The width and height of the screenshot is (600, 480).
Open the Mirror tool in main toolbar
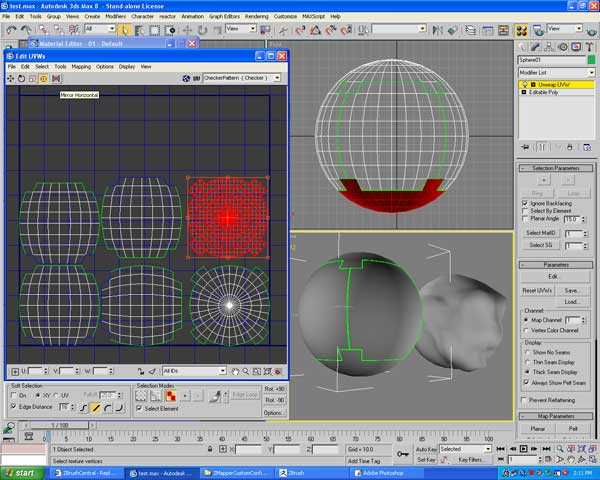(x=437, y=30)
